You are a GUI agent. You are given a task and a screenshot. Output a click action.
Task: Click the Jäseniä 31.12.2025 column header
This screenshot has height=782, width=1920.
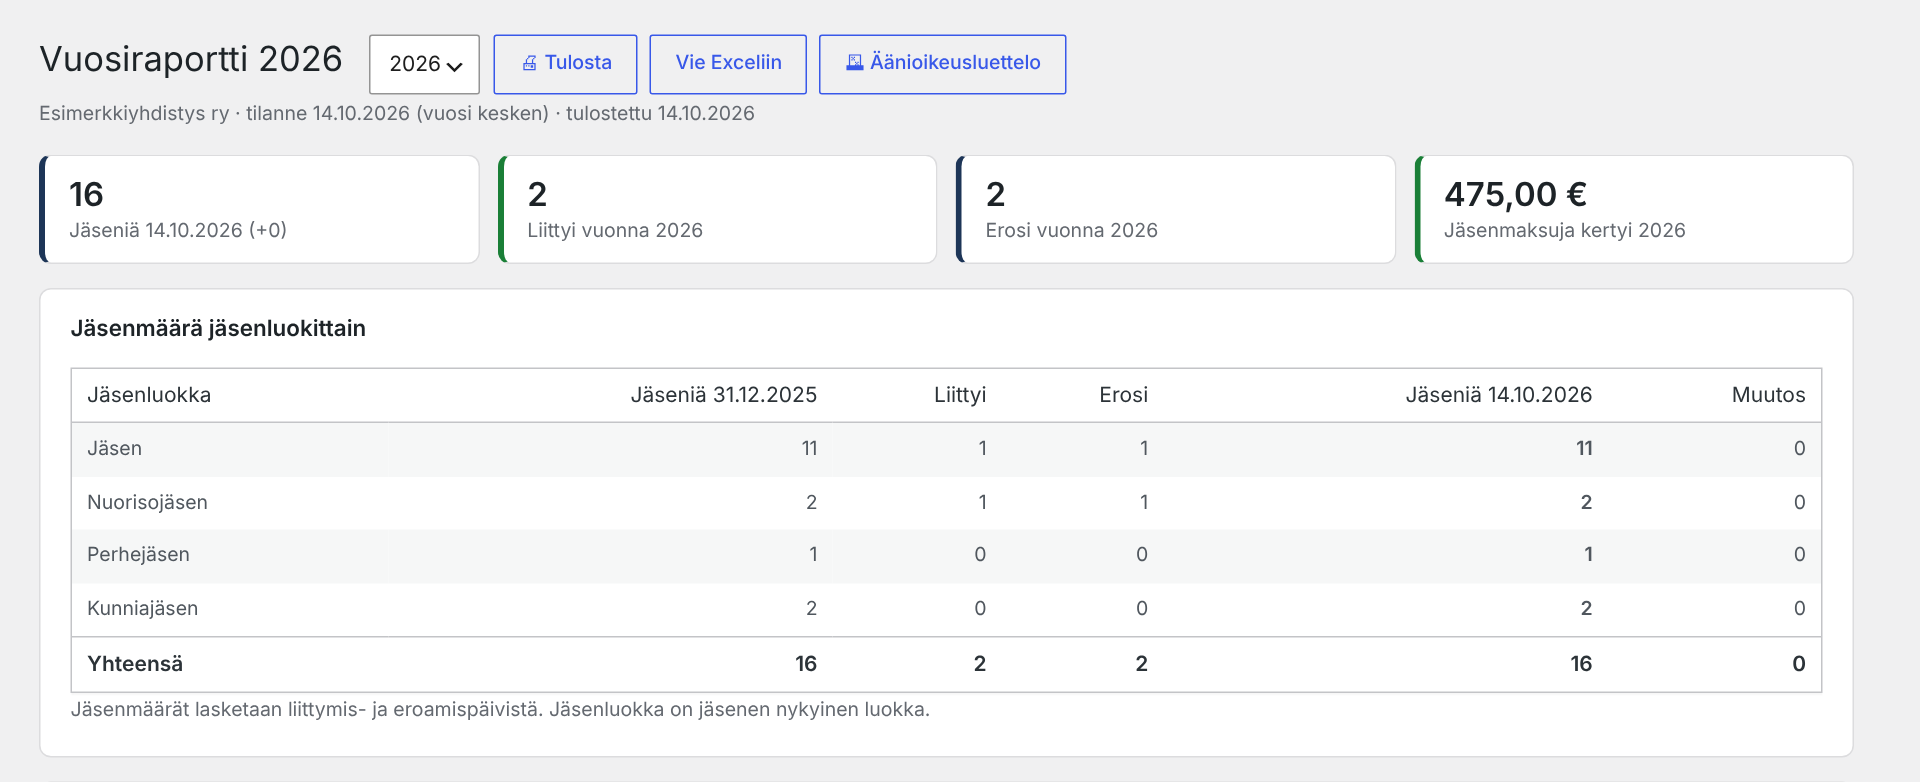click(724, 395)
